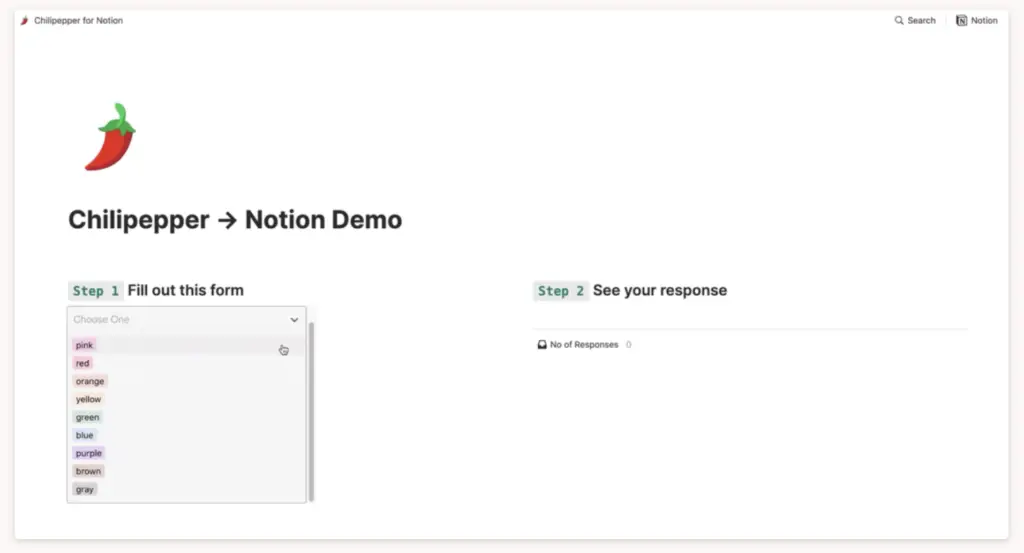The width and height of the screenshot is (1024, 553).
Task: Click the Notion logo icon
Action: click(961, 21)
